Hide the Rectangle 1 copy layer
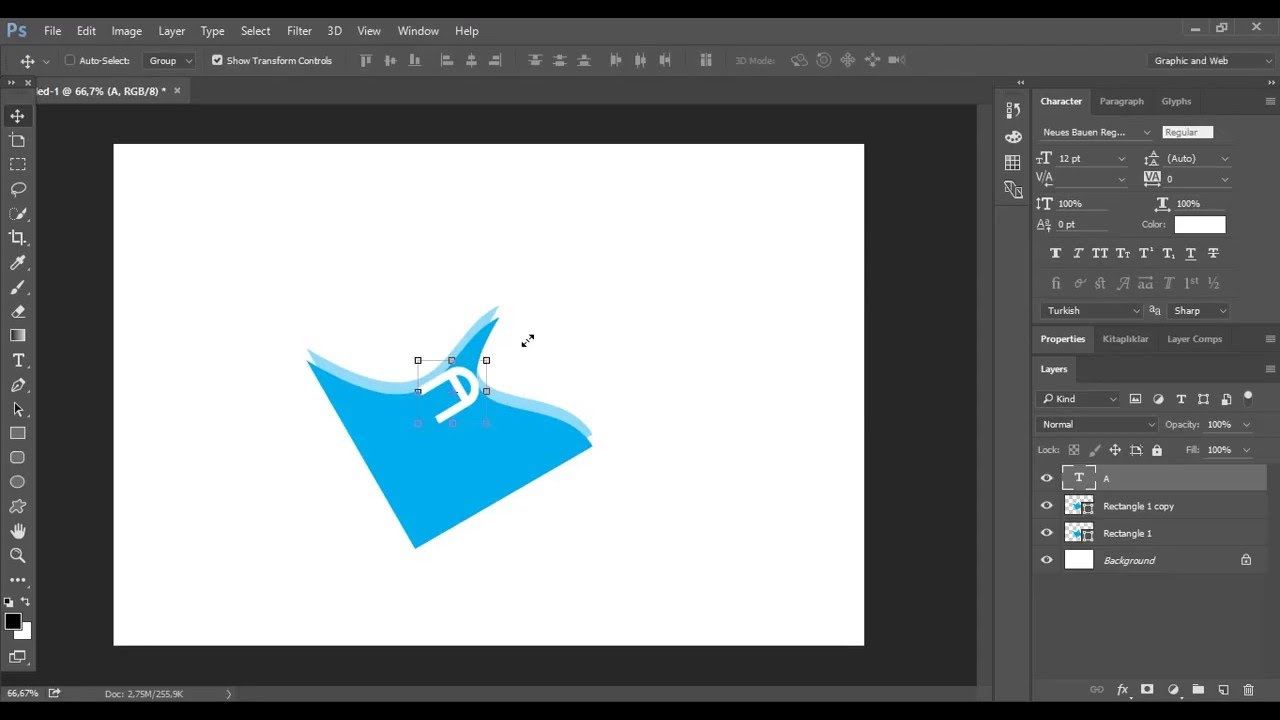The width and height of the screenshot is (1280, 720). coord(1047,506)
